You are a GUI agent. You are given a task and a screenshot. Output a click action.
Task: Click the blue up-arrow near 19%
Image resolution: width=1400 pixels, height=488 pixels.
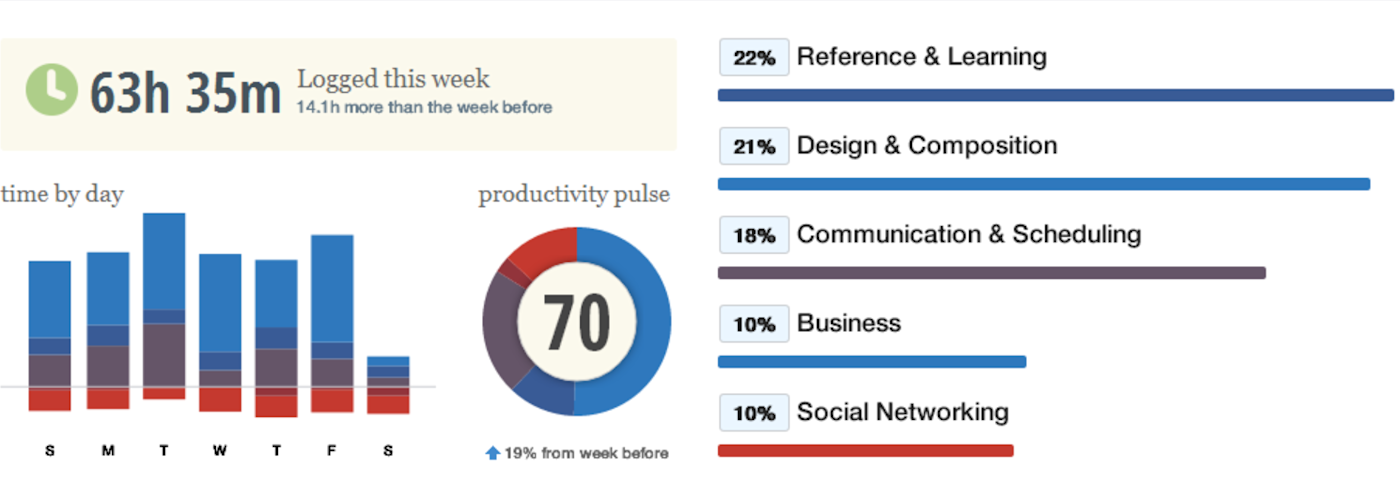click(492, 453)
